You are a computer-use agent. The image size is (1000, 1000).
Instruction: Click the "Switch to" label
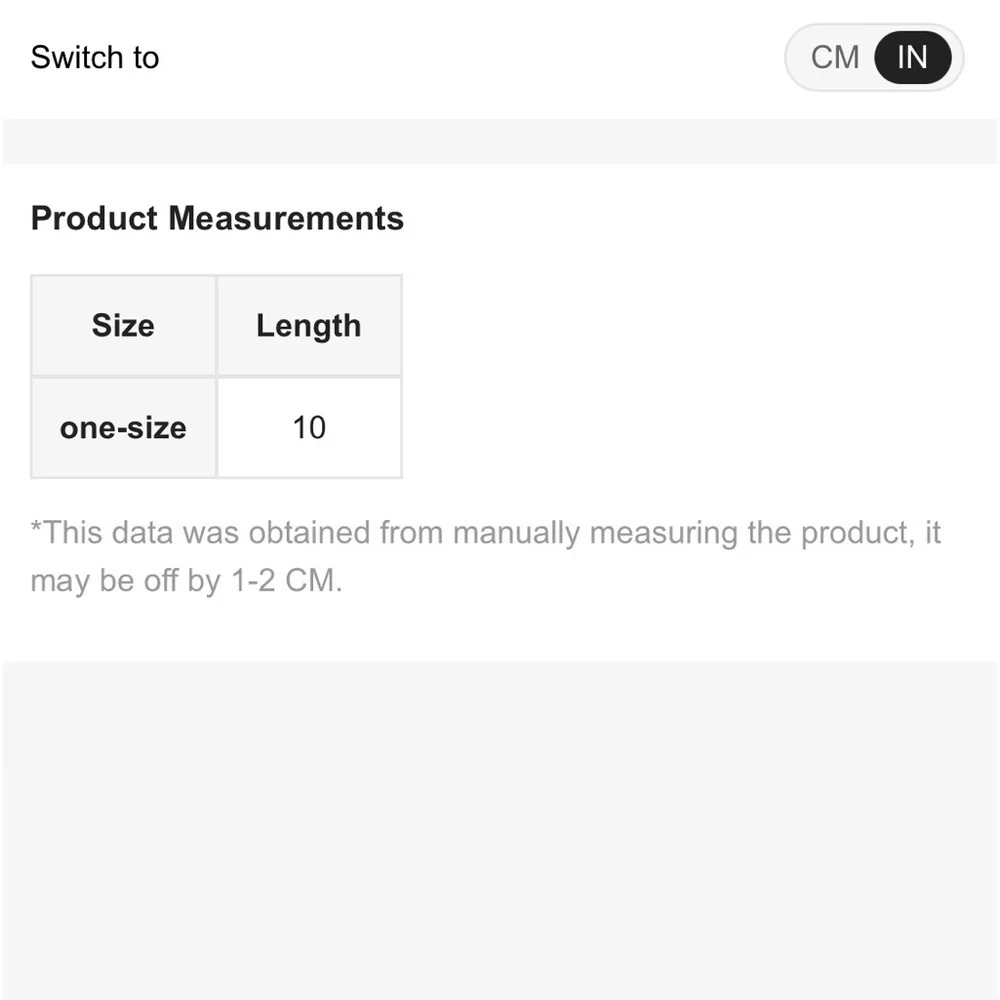point(95,58)
